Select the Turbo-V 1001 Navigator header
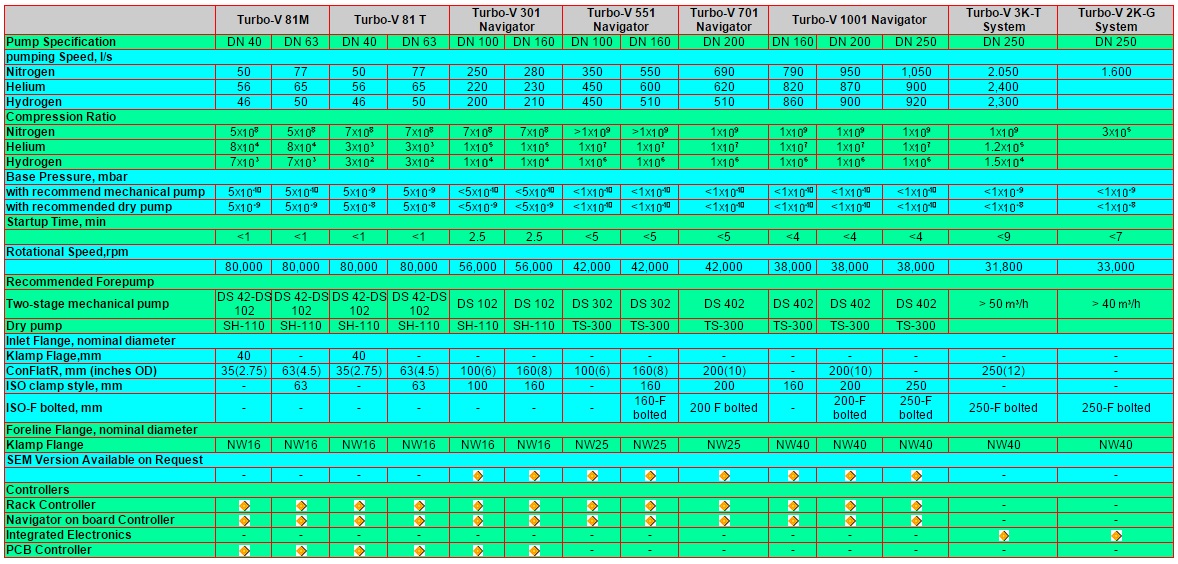1178x564 pixels. (859, 20)
